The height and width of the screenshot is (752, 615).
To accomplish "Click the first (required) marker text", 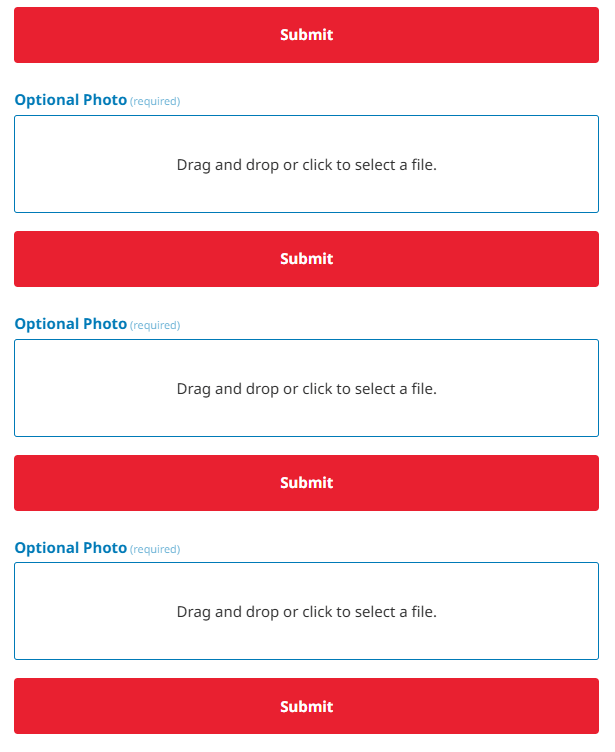I will click(x=155, y=101).
